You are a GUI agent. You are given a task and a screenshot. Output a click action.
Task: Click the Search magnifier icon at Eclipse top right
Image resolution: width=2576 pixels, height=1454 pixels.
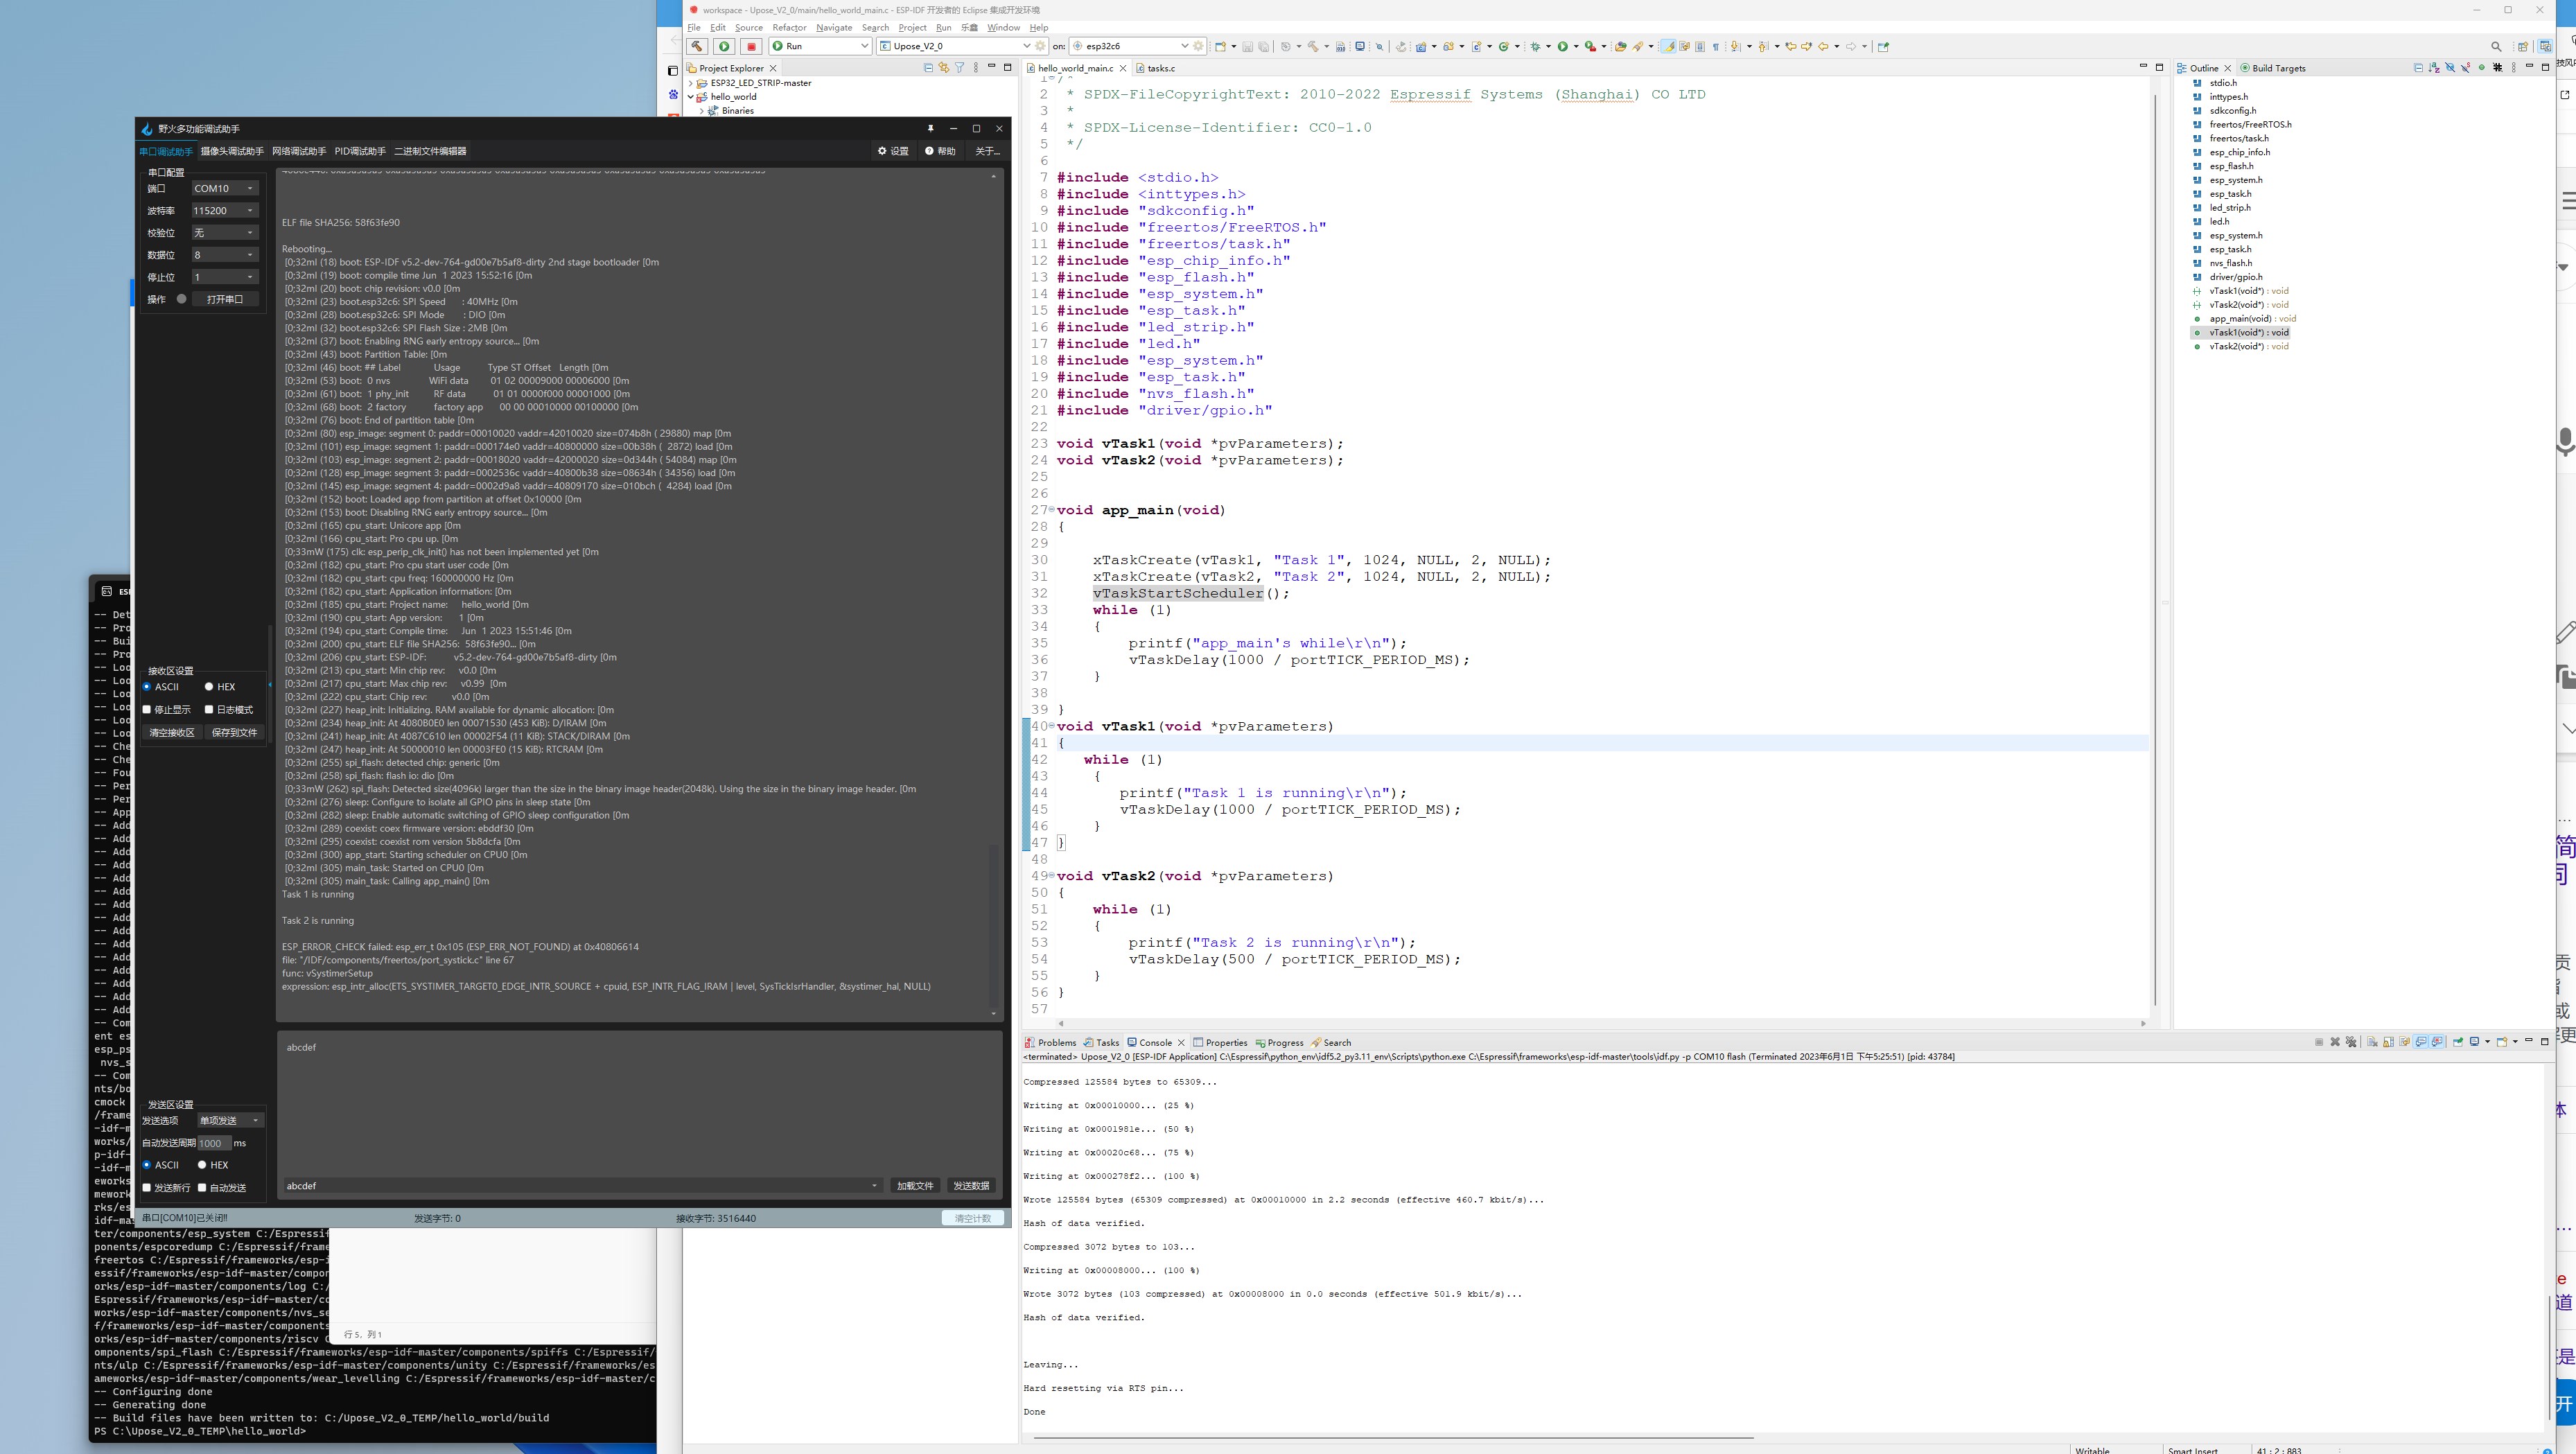[x=2496, y=46]
